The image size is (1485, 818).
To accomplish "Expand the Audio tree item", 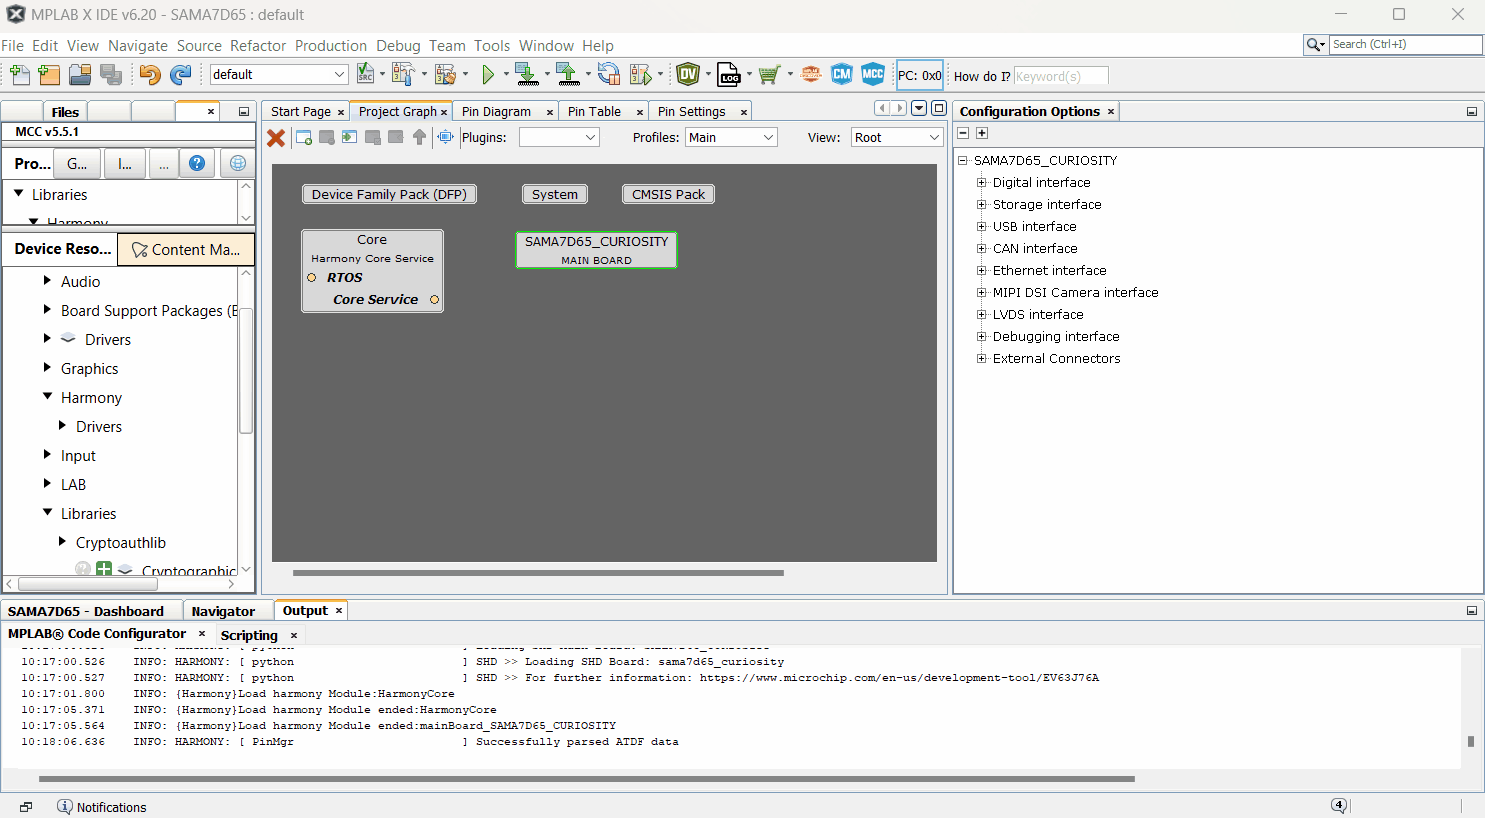I will (x=47, y=281).
